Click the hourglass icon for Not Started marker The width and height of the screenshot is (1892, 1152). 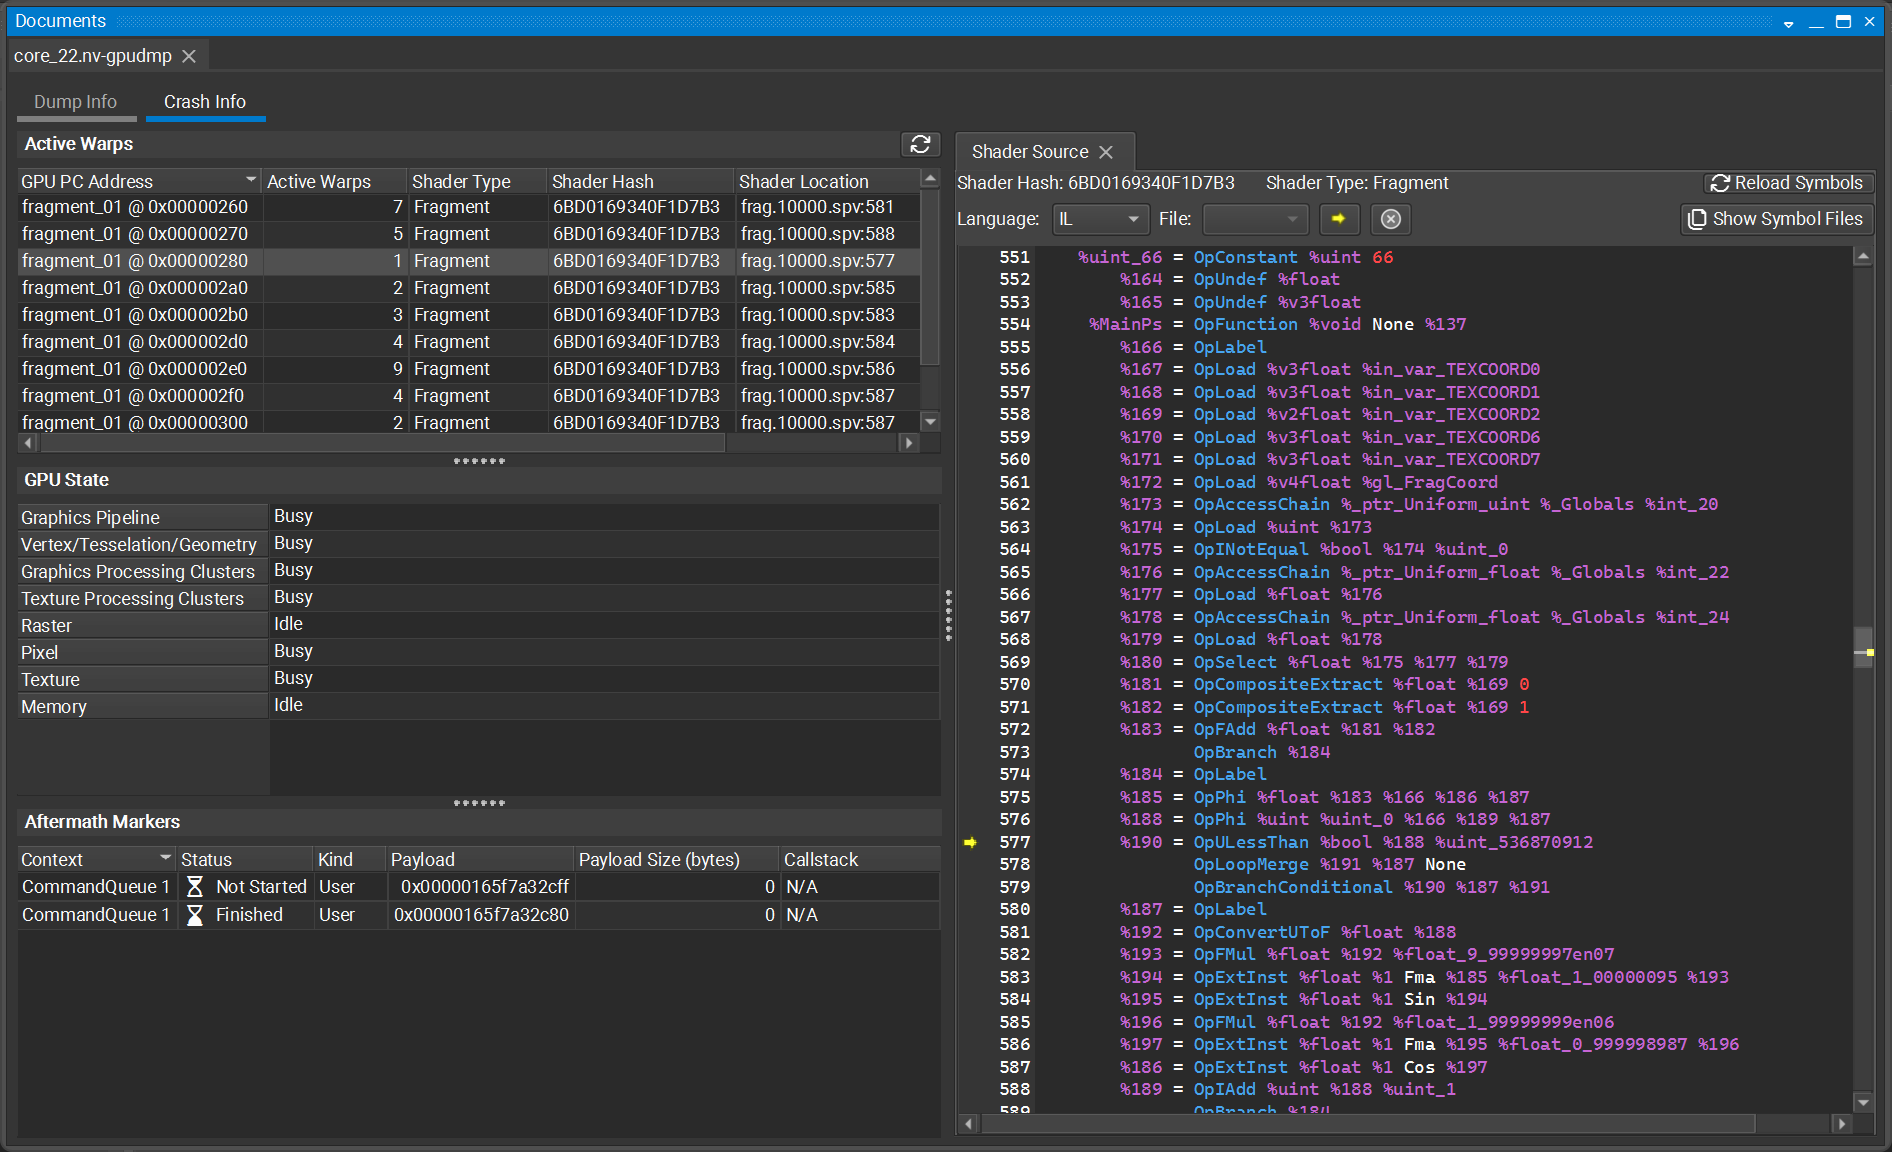click(x=195, y=887)
